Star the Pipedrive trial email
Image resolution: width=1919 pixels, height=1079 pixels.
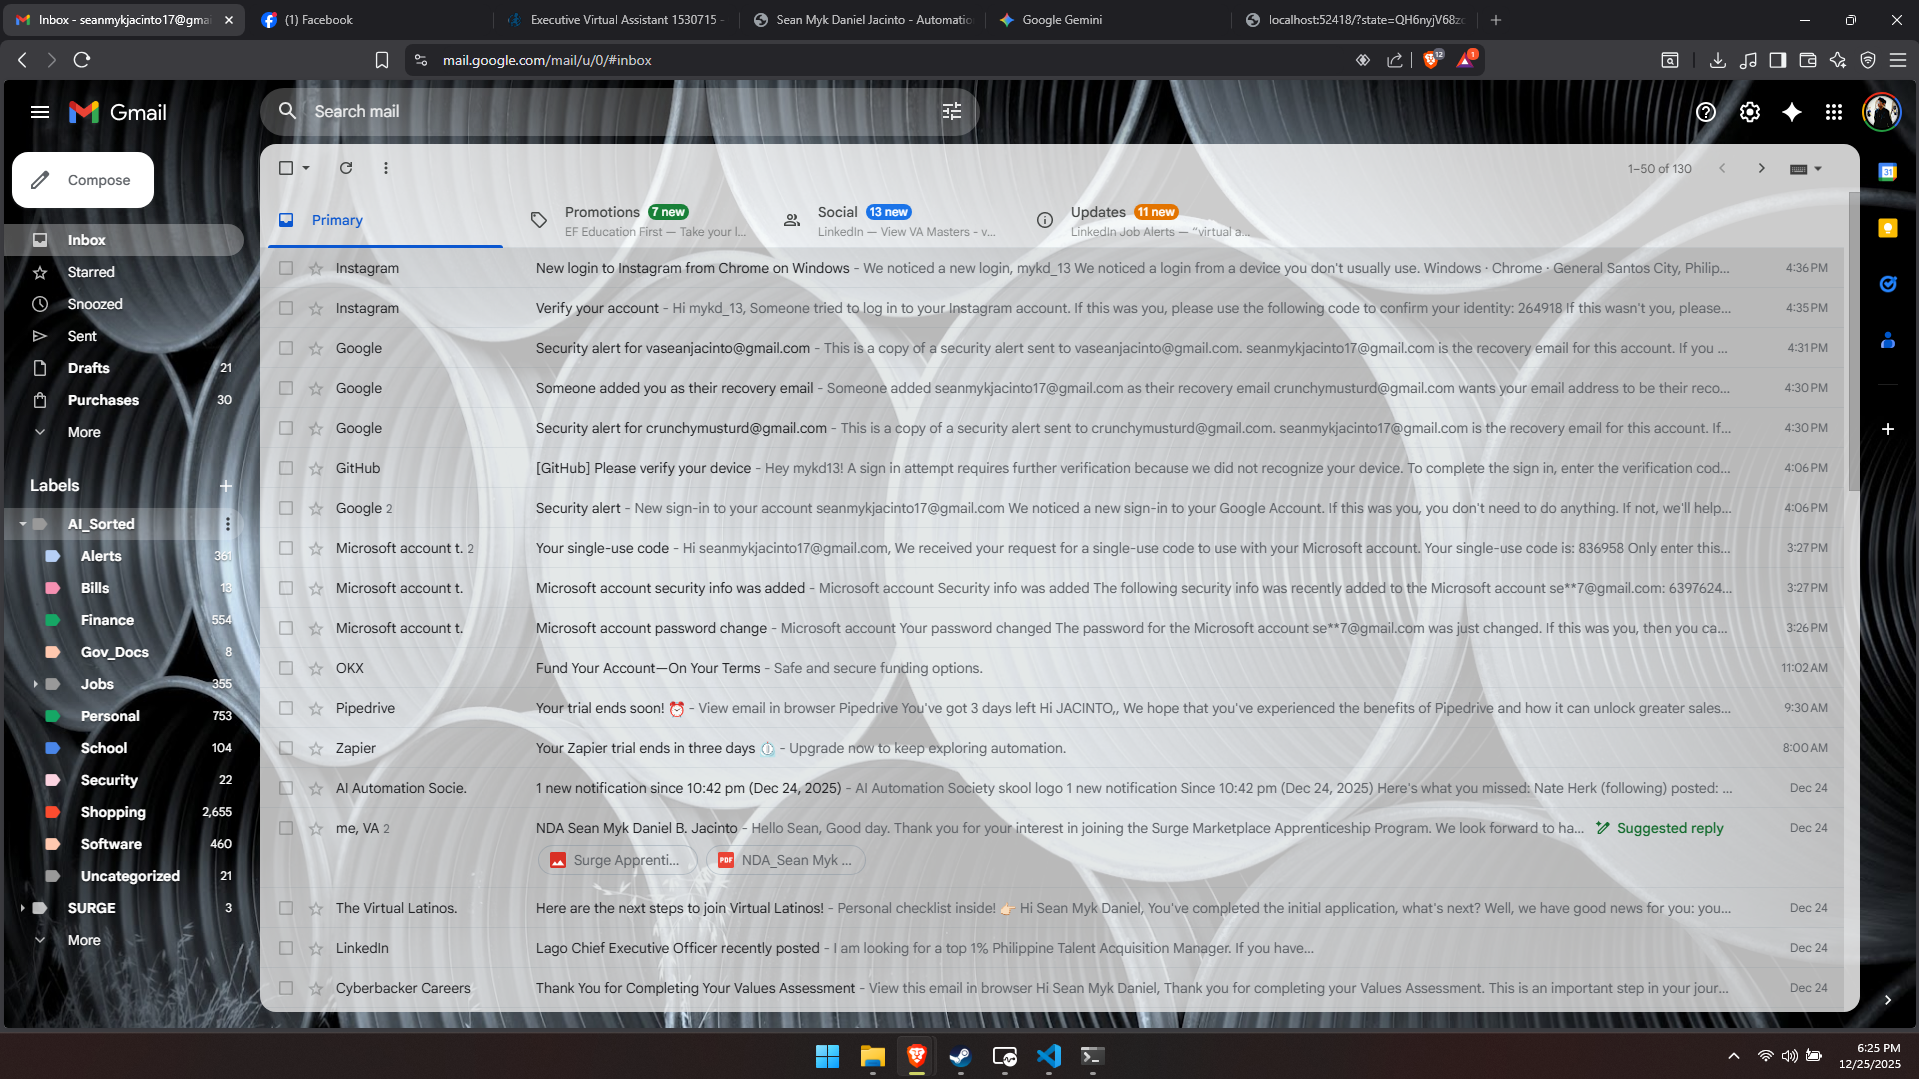coord(316,708)
